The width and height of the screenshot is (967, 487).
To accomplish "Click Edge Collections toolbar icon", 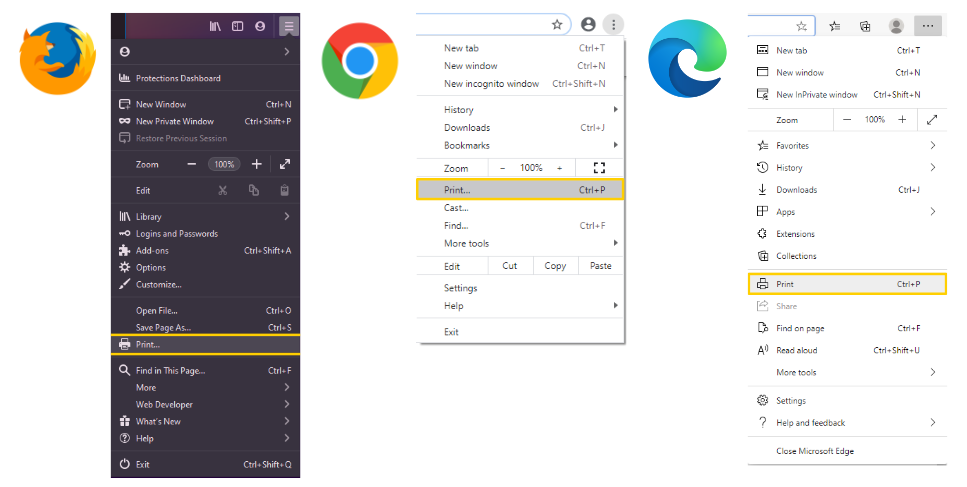I will pos(865,26).
